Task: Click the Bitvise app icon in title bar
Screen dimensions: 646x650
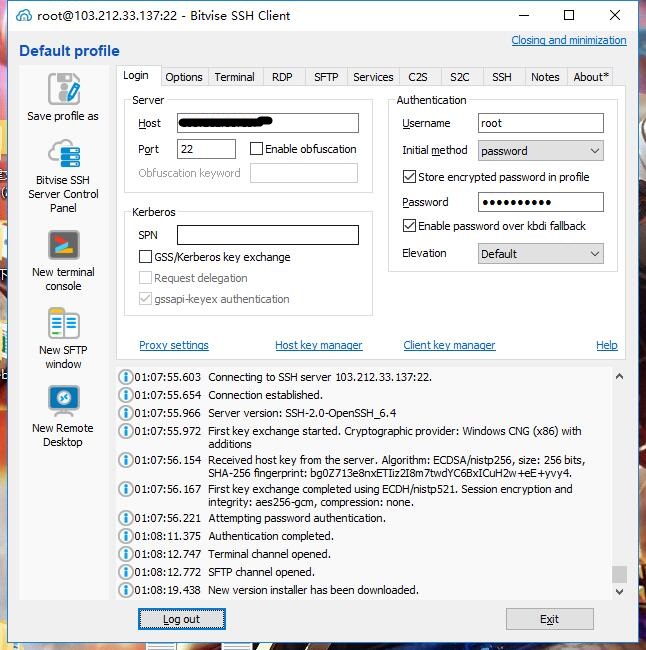Action: tap(19, 15)
